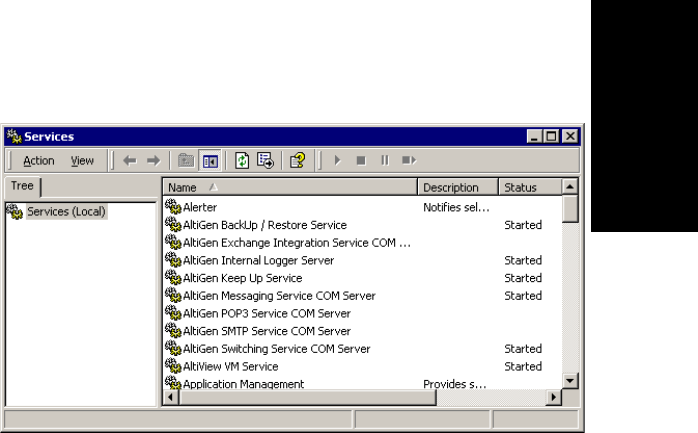Click Started status of AltiGen Keep Up Service
The image size is (698, 433).
click(523, 278)
